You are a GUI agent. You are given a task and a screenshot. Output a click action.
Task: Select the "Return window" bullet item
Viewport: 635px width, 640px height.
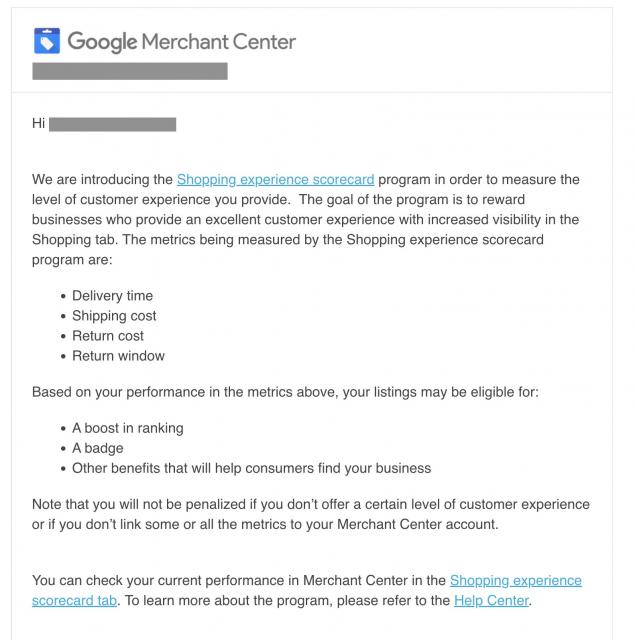[x=118, y=356]
